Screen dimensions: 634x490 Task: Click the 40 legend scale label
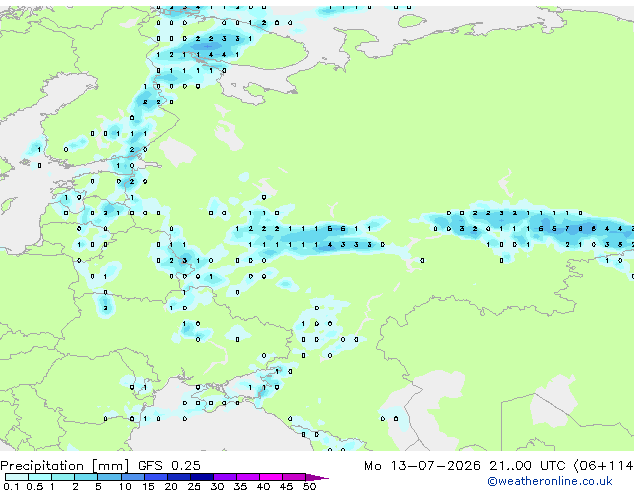tap(264, 486)
